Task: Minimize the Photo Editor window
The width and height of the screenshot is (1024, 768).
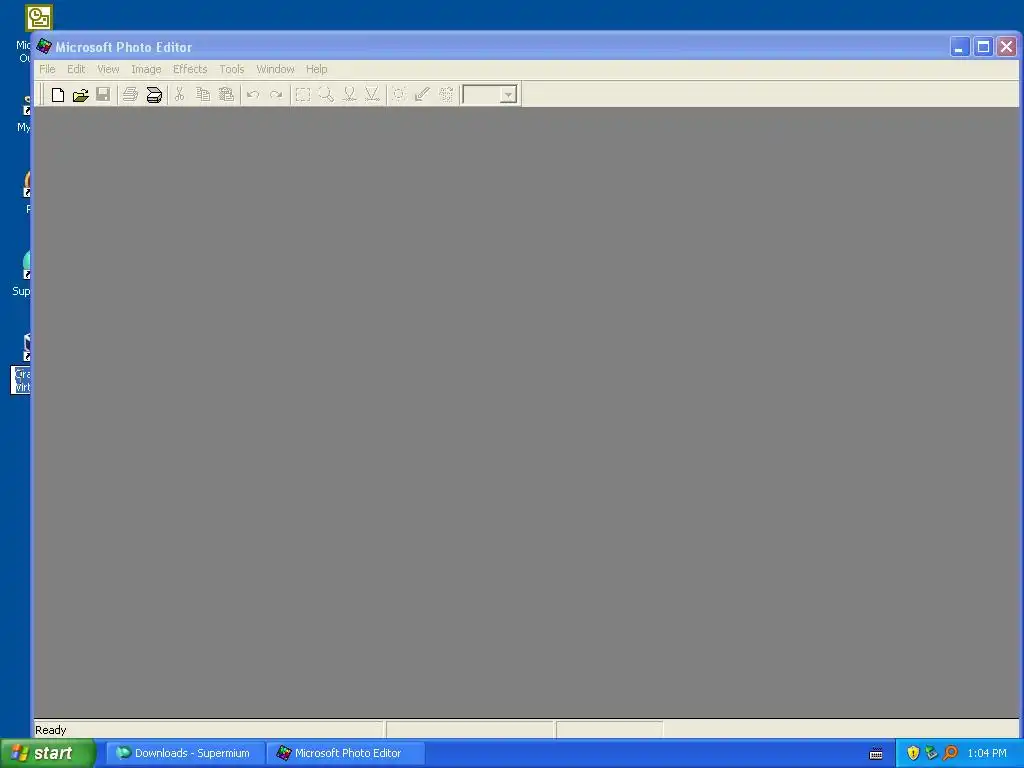Action: pyautogui.click(x=959, y=47)
